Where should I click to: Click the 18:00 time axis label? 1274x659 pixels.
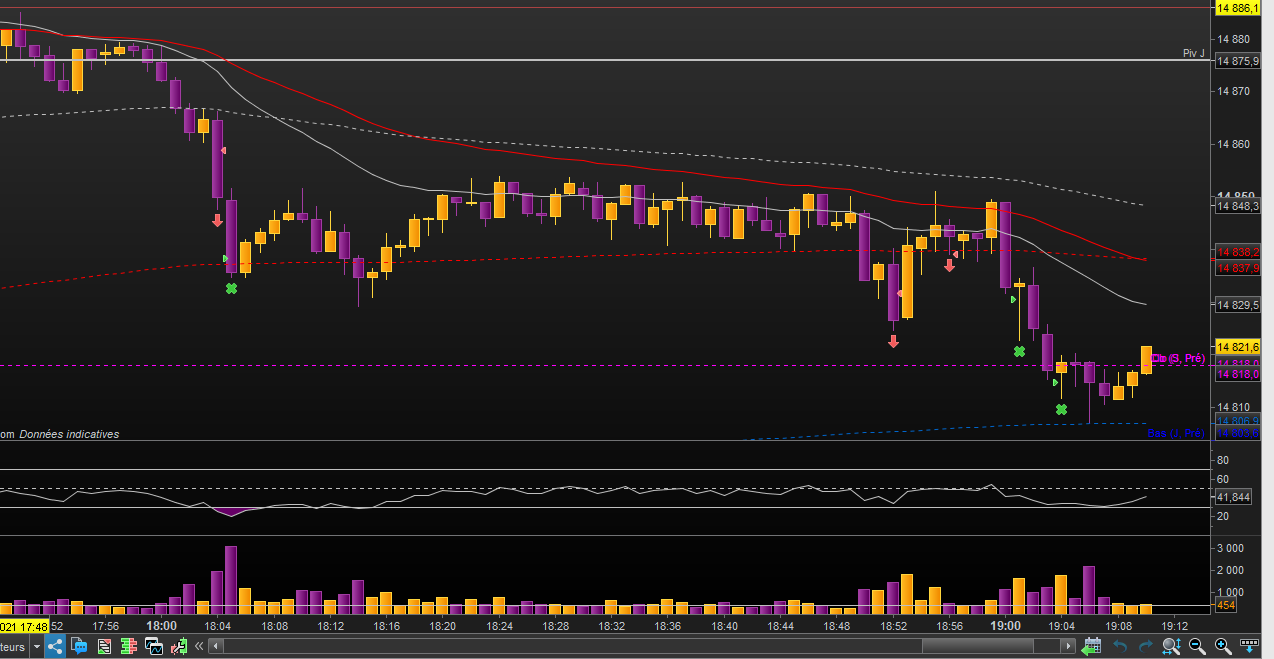click(161, 625)
